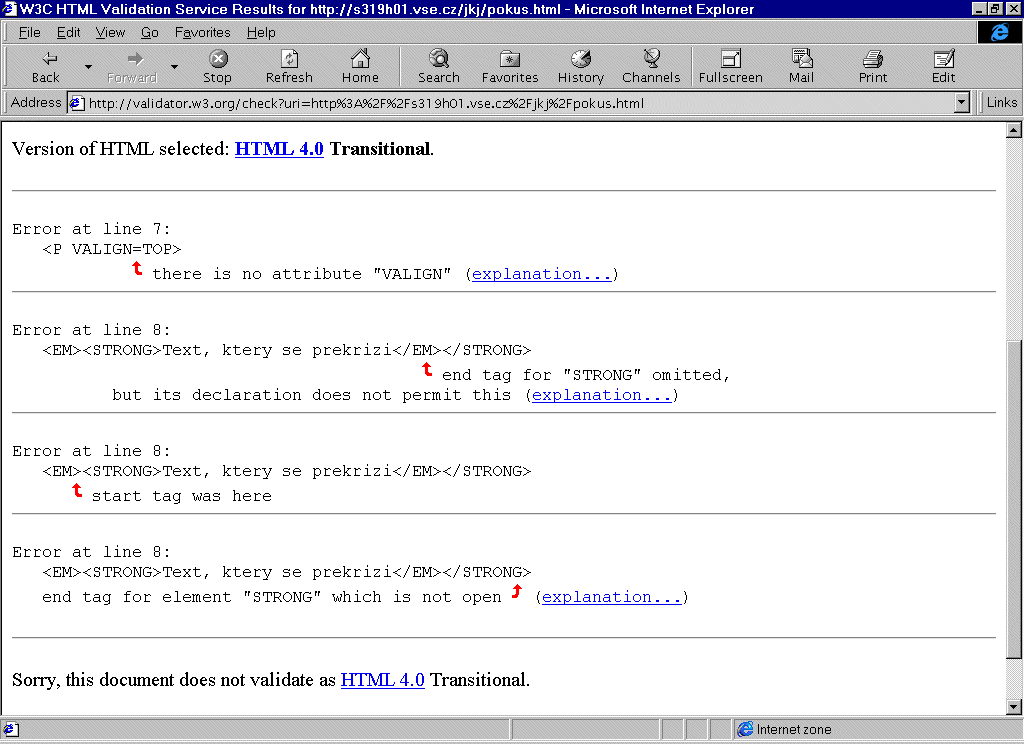Image resolution: width=1024 pixels, height=744 pixels.
Task: Show the History toolbar icon
Action: click(581, 59)
